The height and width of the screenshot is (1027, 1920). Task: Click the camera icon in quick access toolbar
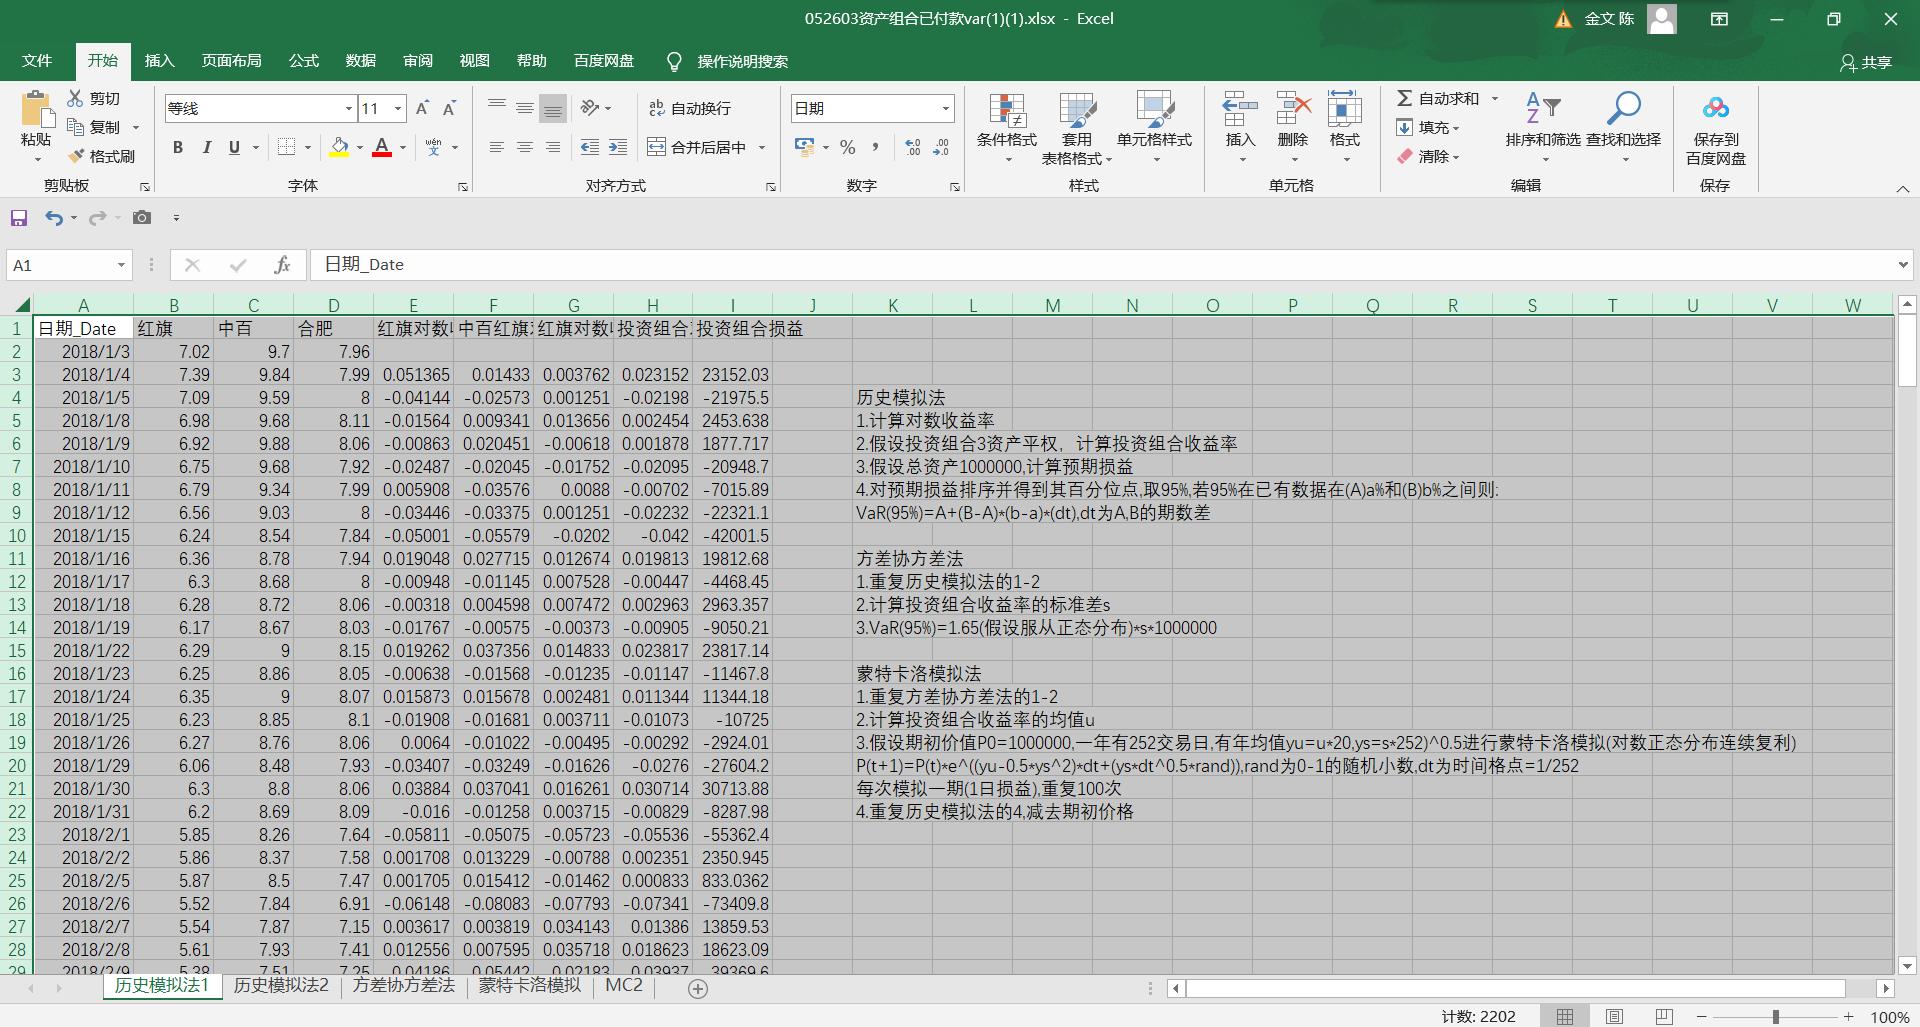tap(142, 217)
